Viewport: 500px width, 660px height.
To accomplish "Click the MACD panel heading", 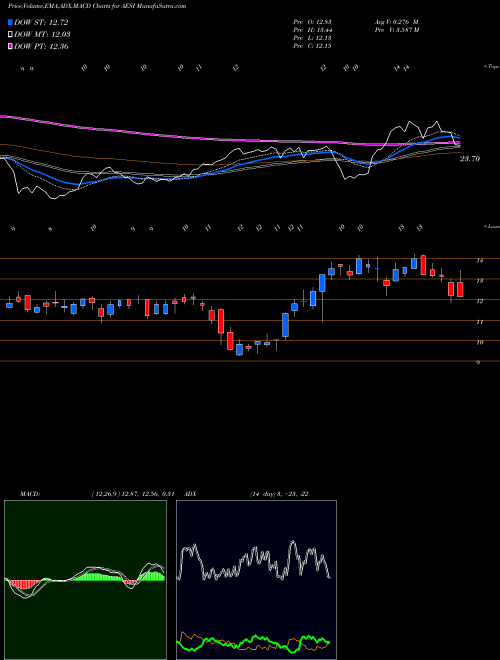I will (x=29, y=494).
